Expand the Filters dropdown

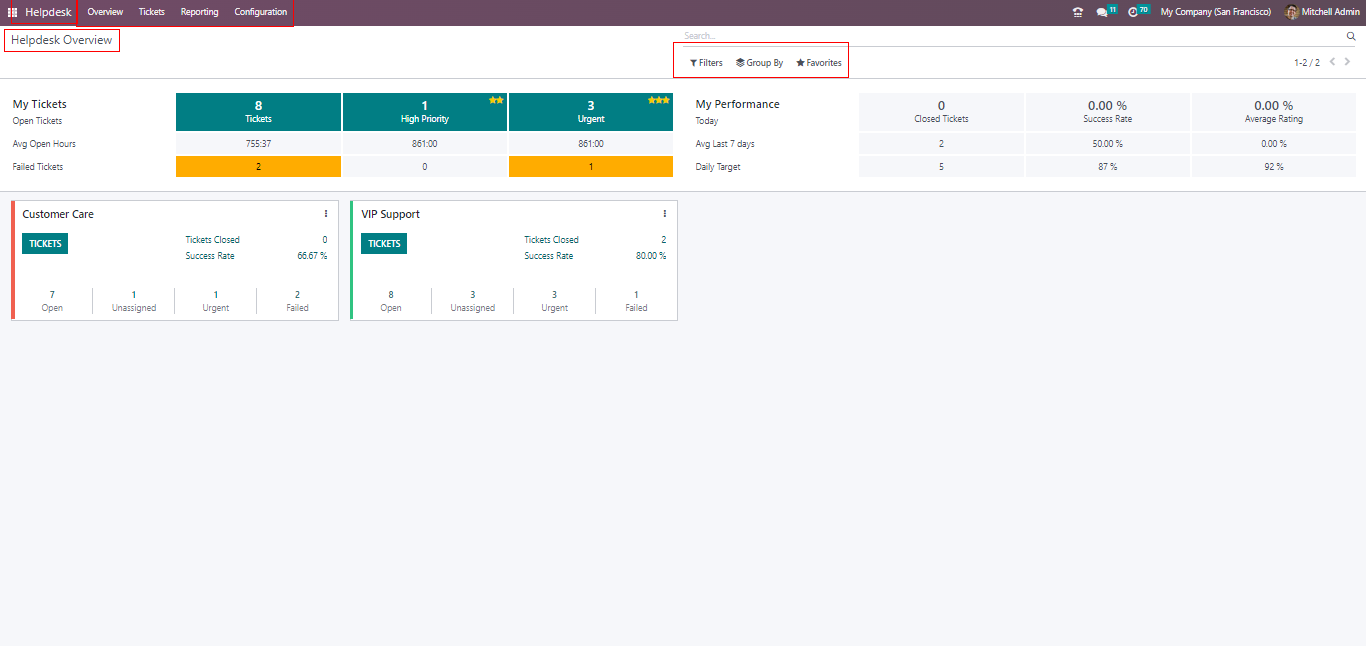click(706, 63)
